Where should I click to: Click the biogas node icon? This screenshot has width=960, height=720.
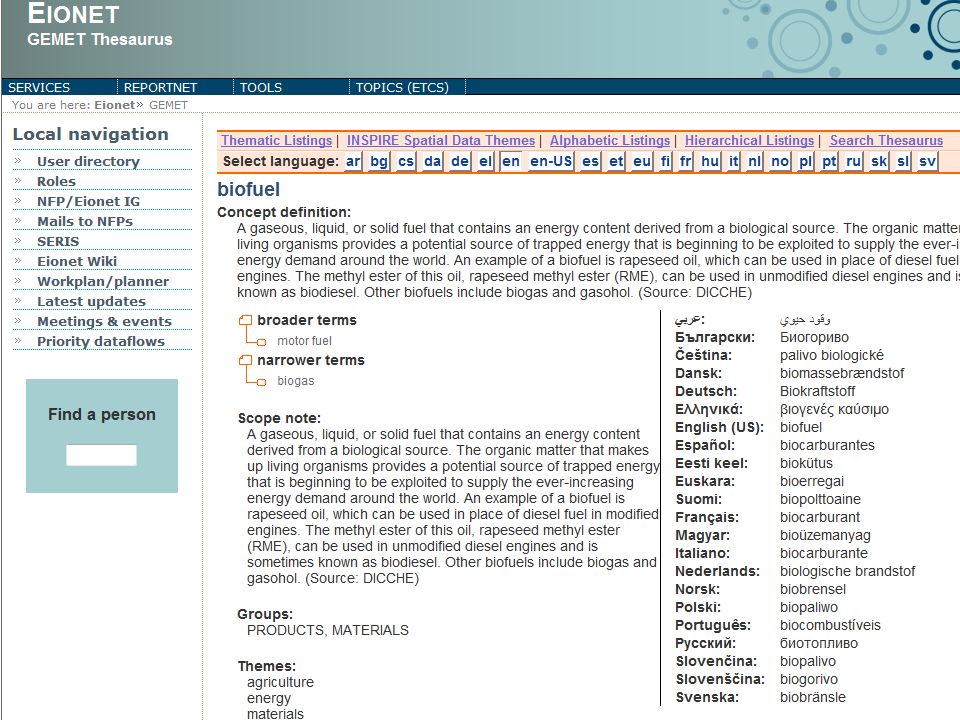(x=261, y=382)
